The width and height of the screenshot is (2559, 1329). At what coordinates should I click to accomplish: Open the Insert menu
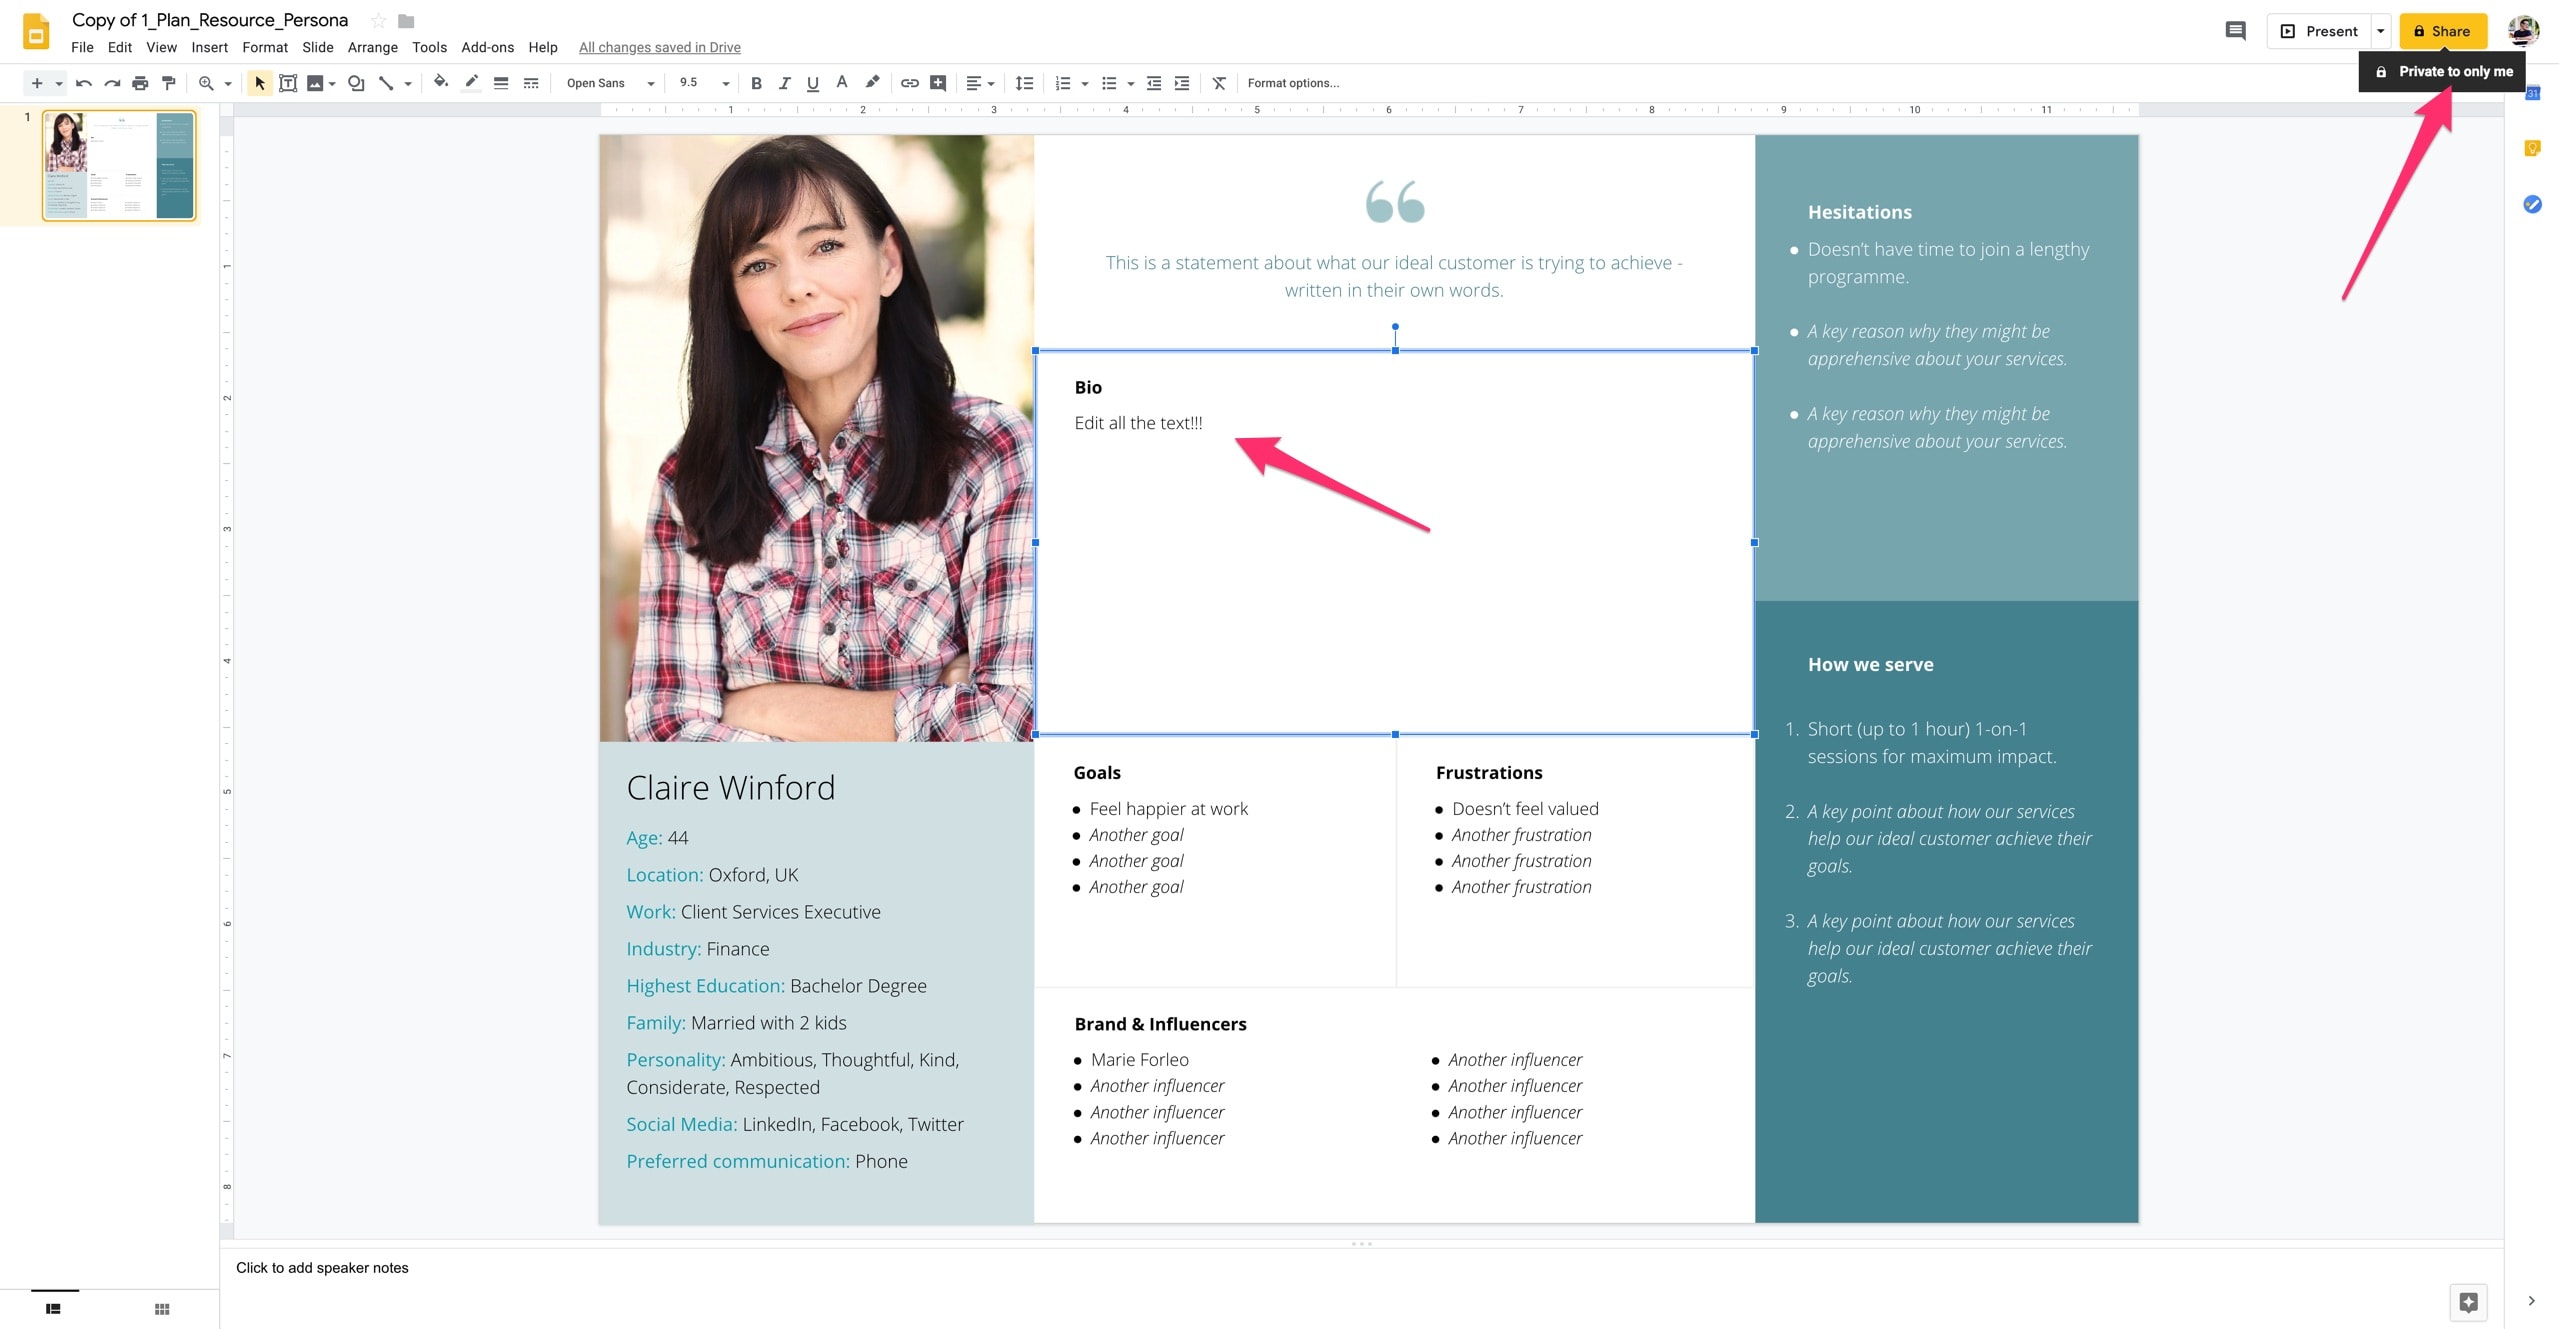pos(205,46)
